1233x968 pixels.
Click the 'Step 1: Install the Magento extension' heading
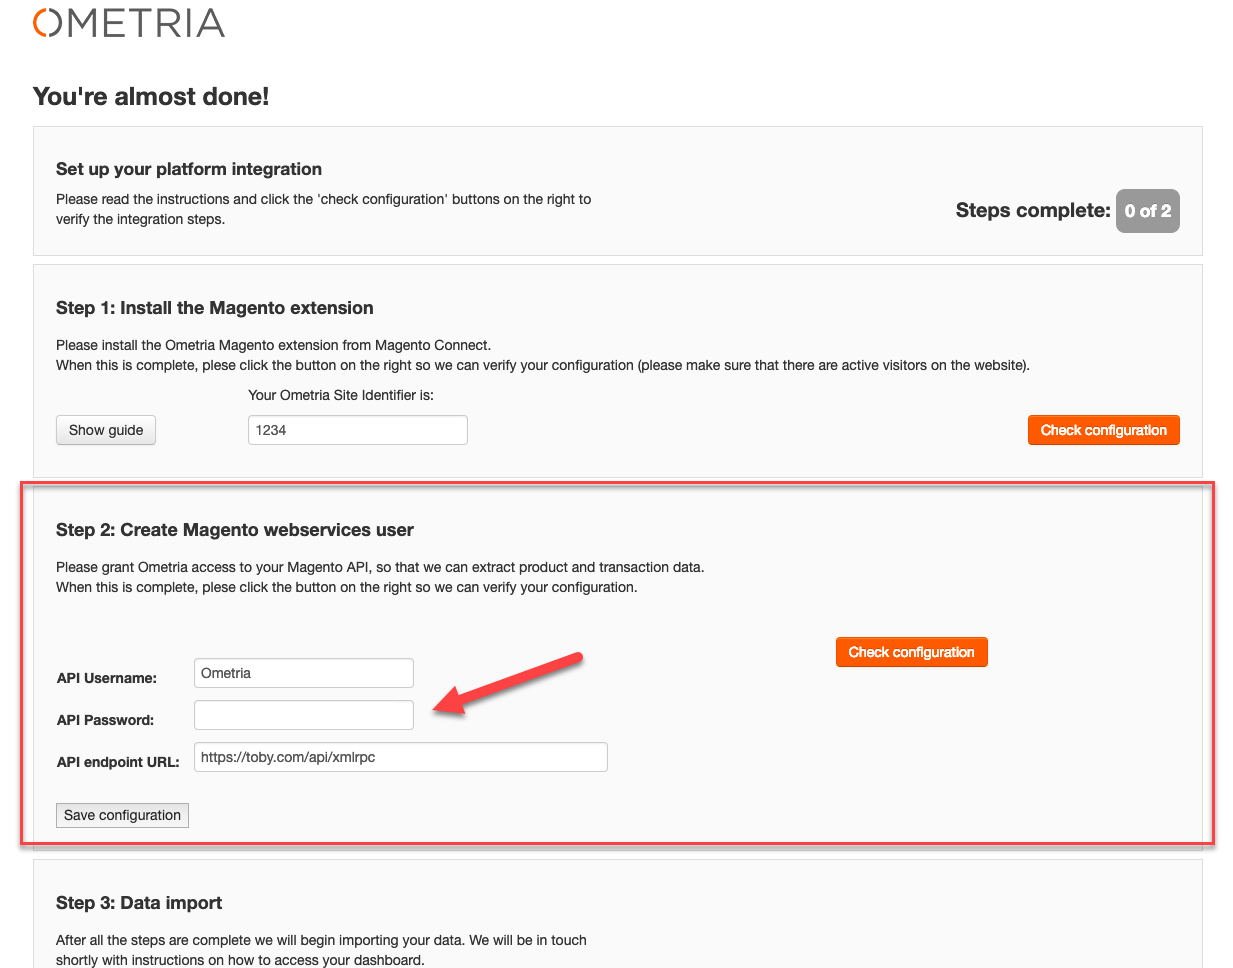coord(215,308)
